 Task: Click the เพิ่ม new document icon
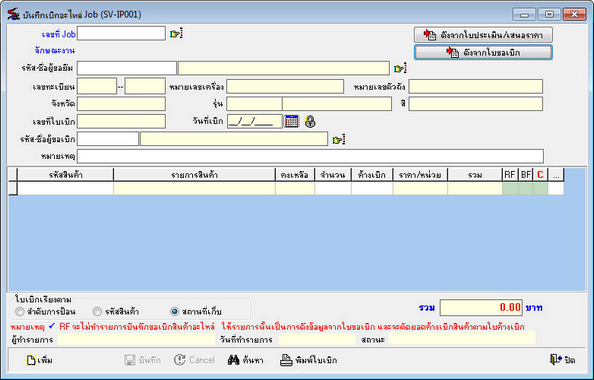pyautogui.click(x=31, y=360)
